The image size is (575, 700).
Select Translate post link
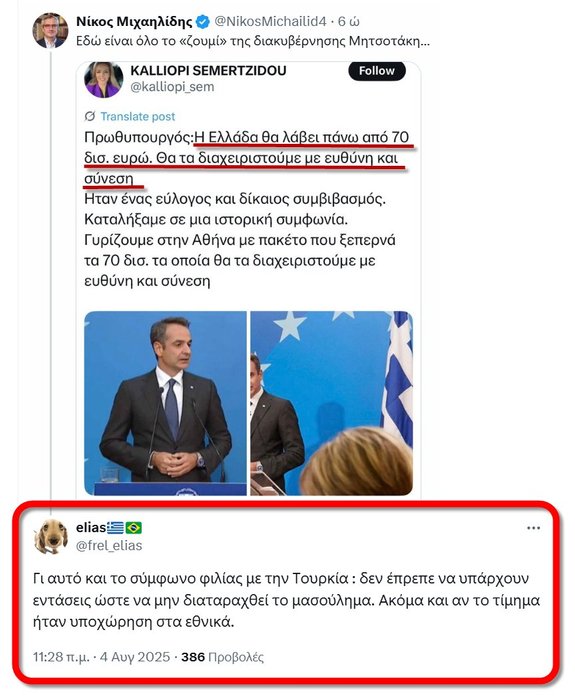(138, 117)
